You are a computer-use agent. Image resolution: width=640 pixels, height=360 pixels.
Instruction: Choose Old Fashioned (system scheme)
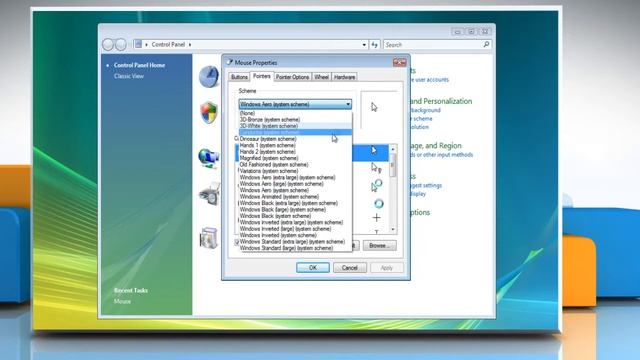click(295, 164)
